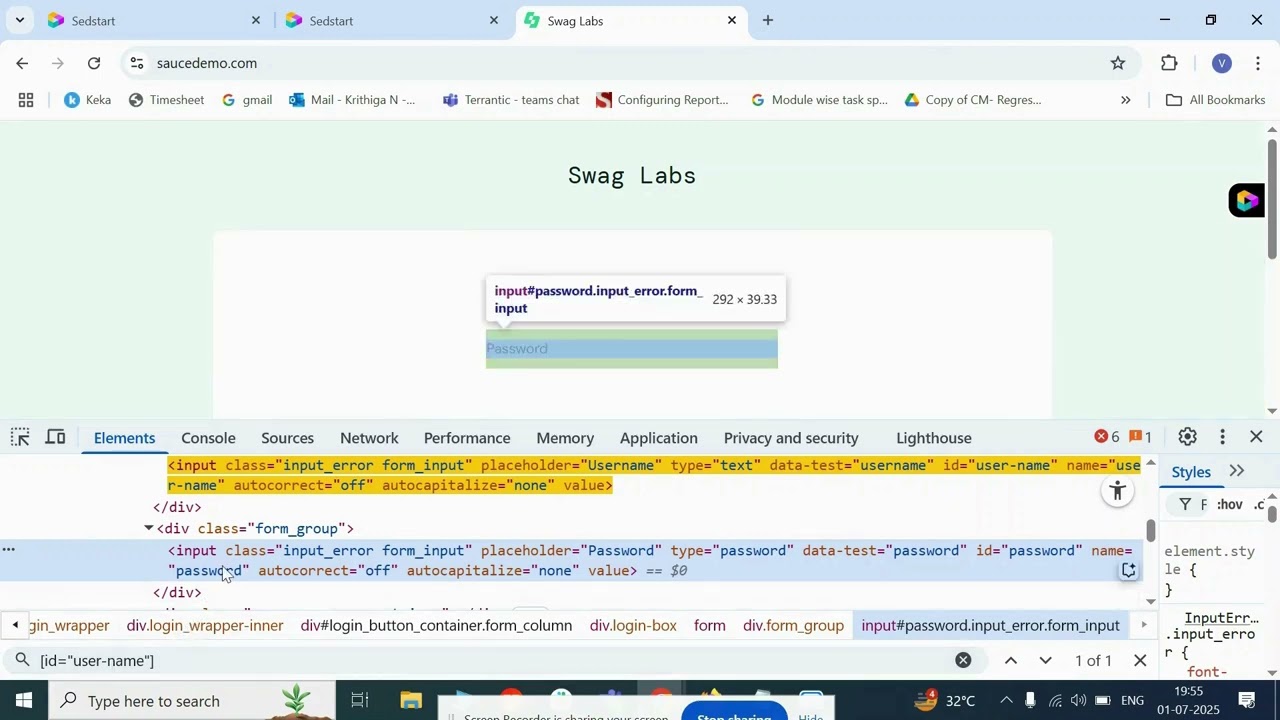Collapse the div class form_group node
This screenshot has height=720, width=1280.
148,528
